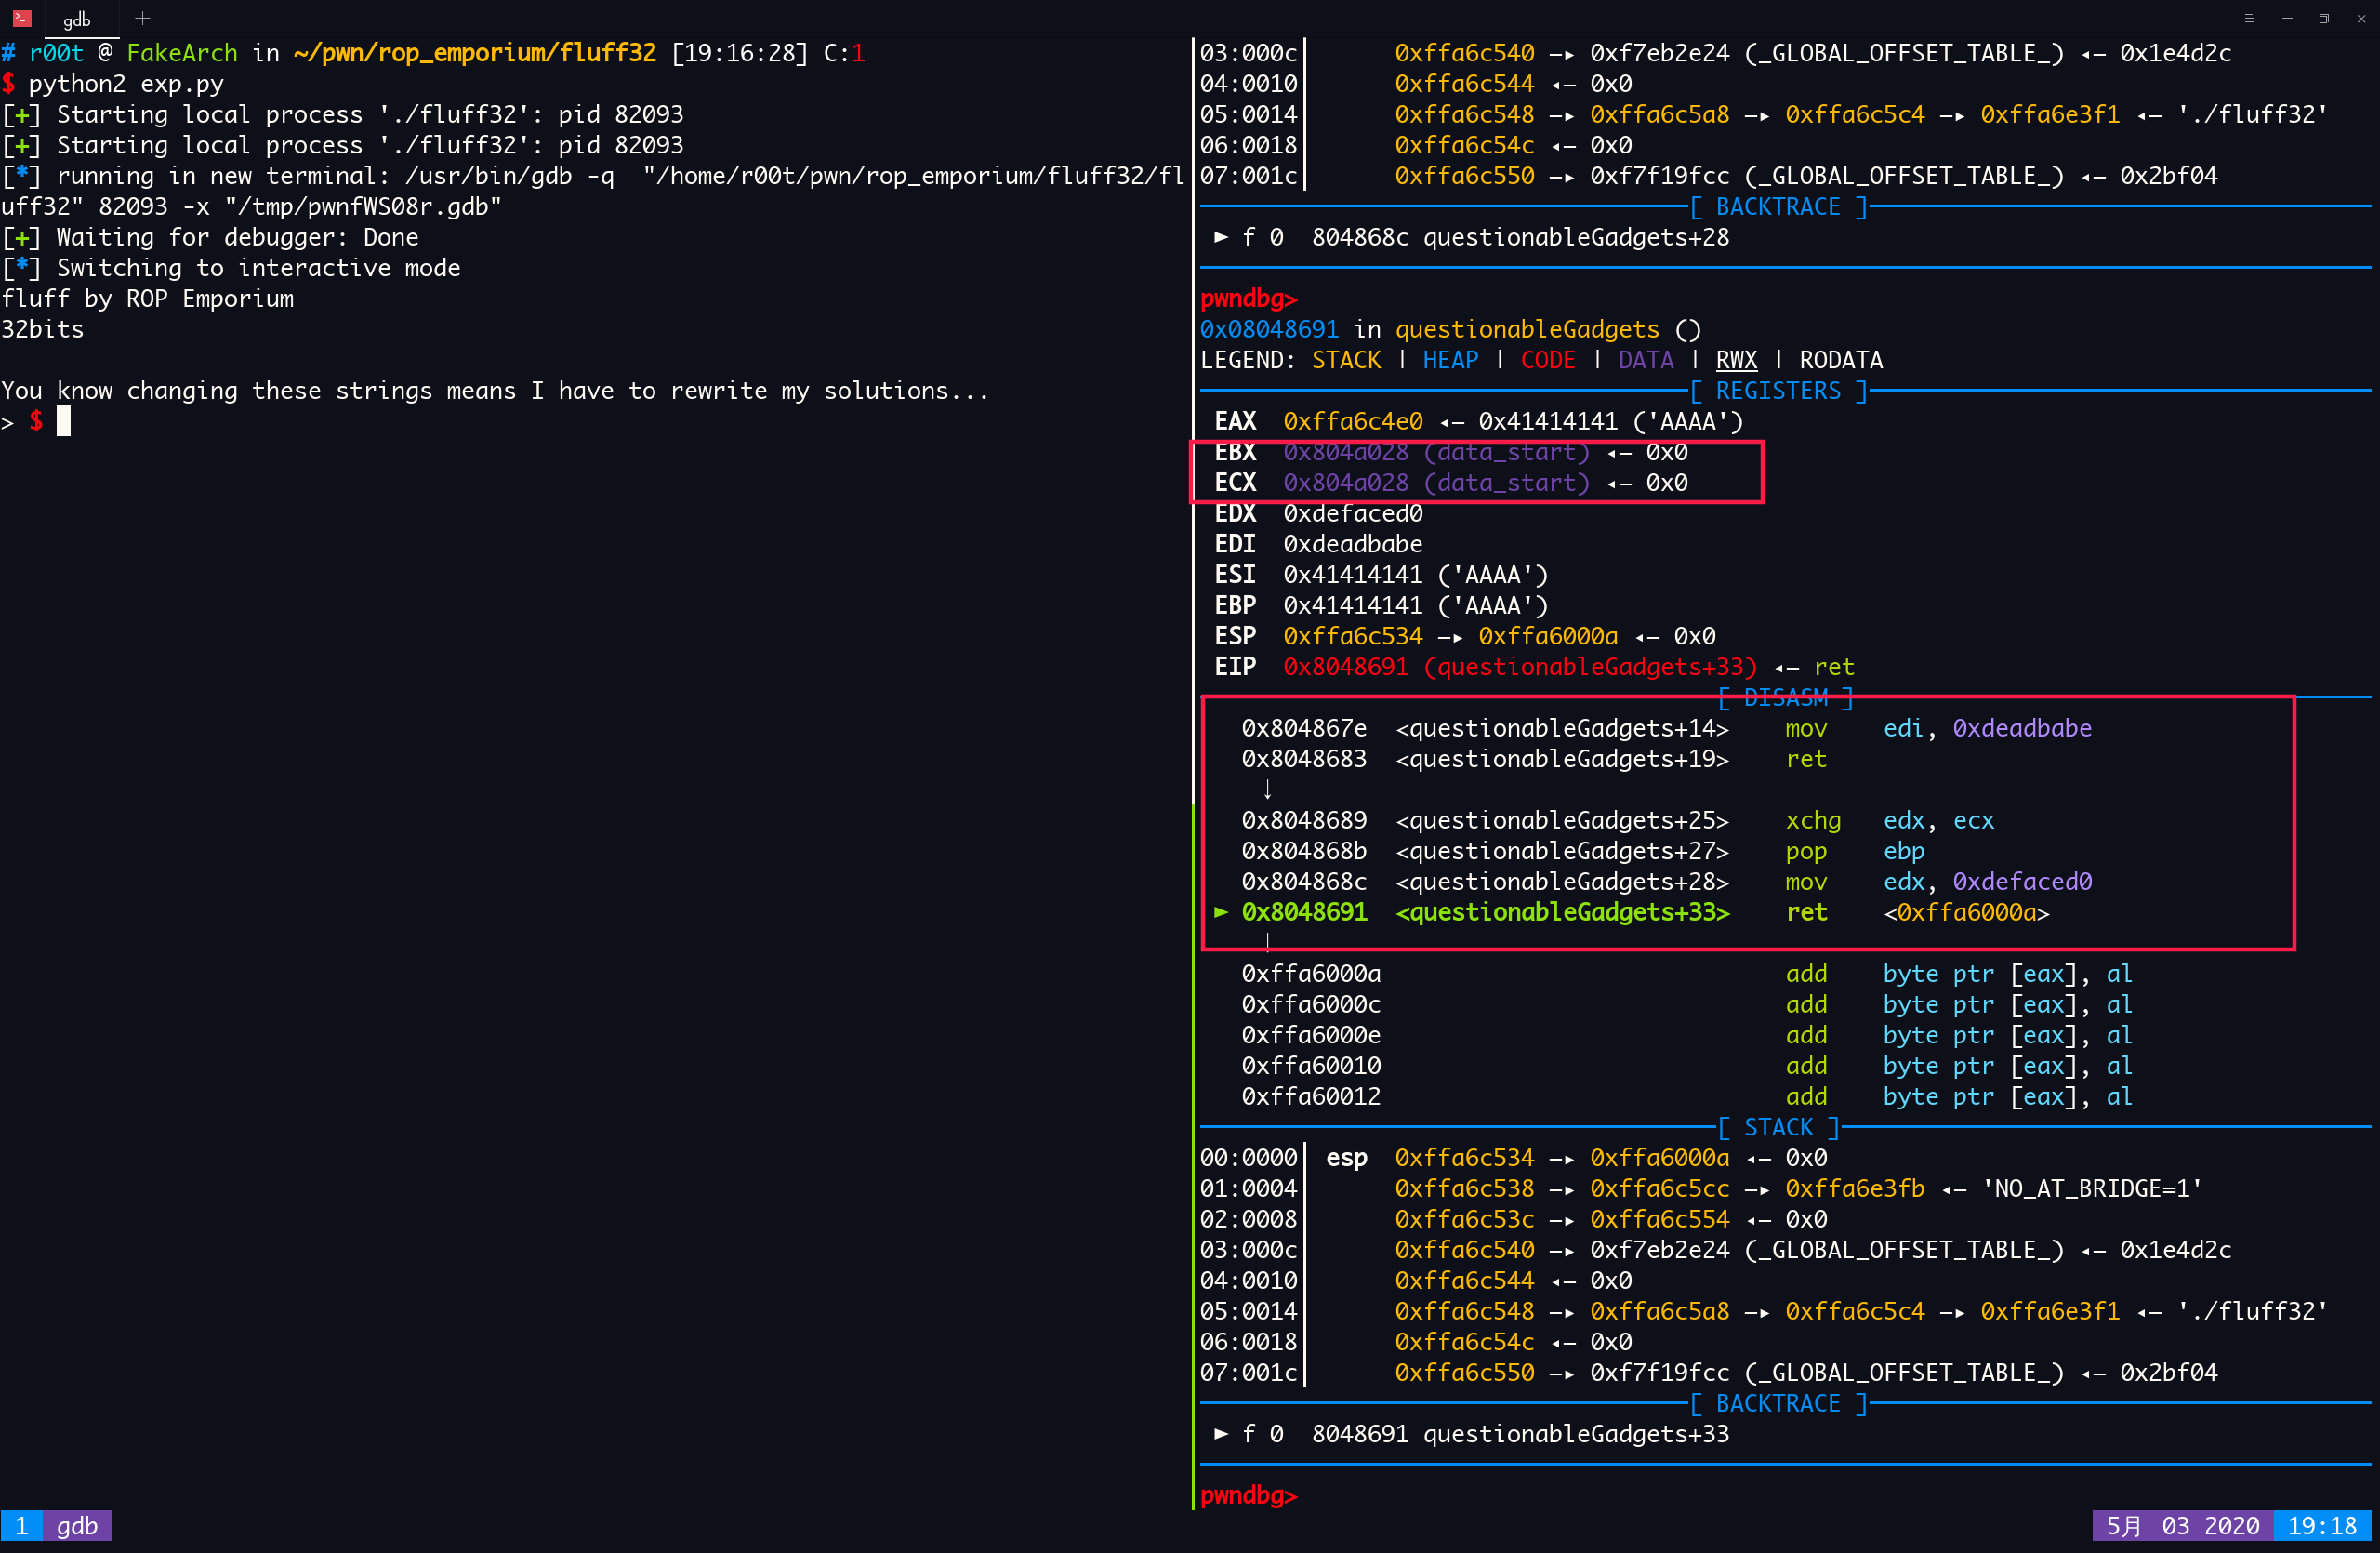2380x1553 pixels.
Task: Click the EBP register row
Action: (x=1380, y=605)
